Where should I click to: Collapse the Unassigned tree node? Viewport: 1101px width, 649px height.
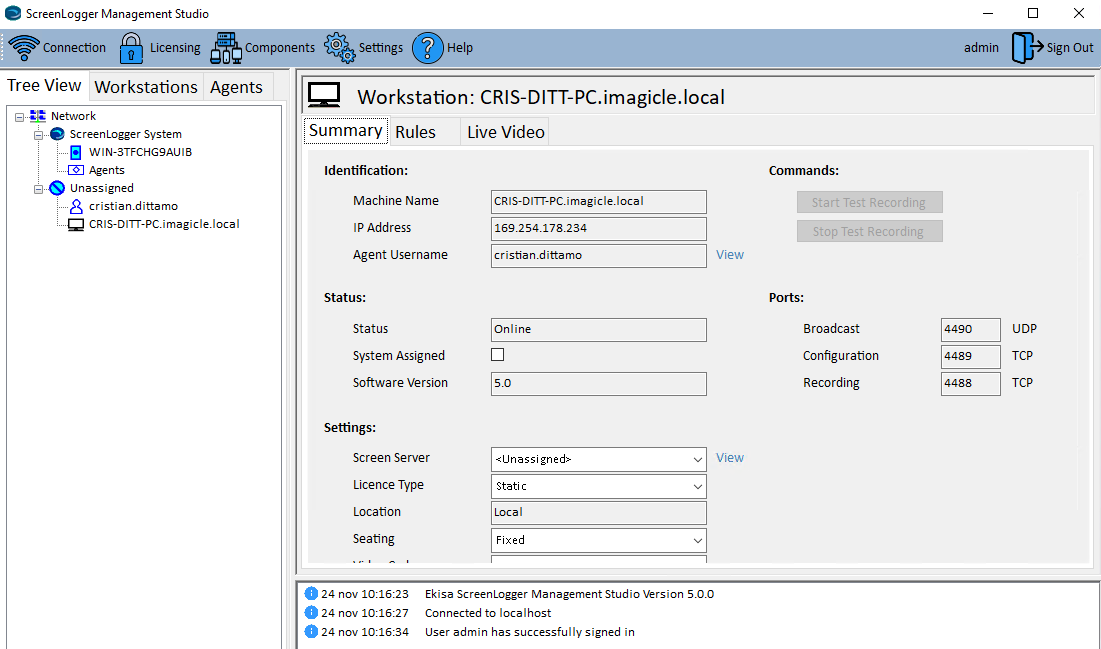coord(39,188)
